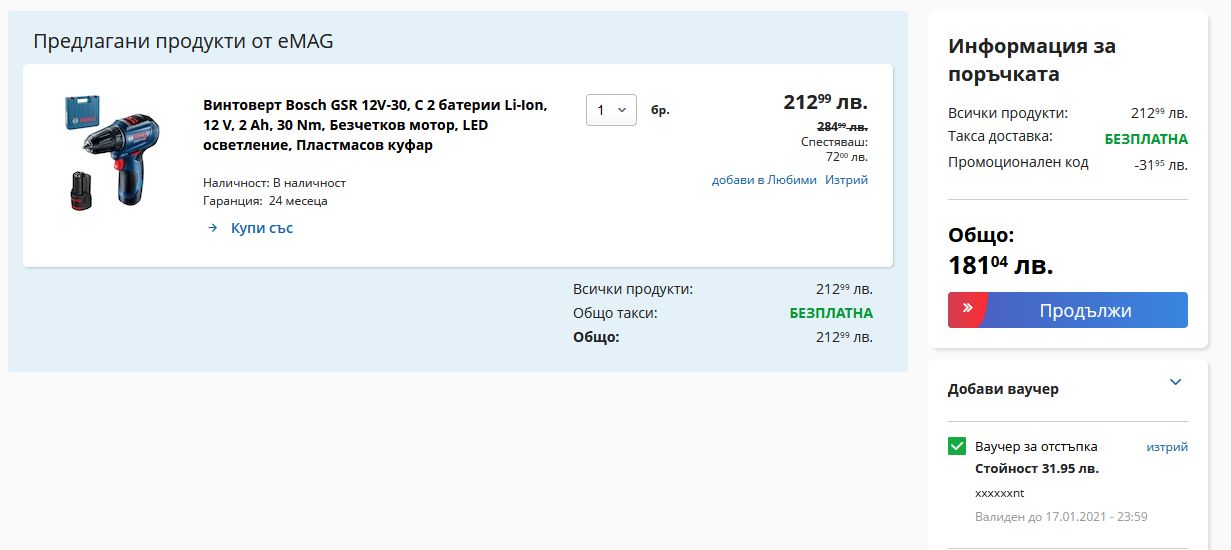1231x550 pixels.
Task: Select the 'Гаранция: 24 месеца' text
Action: tap(265, 201)
